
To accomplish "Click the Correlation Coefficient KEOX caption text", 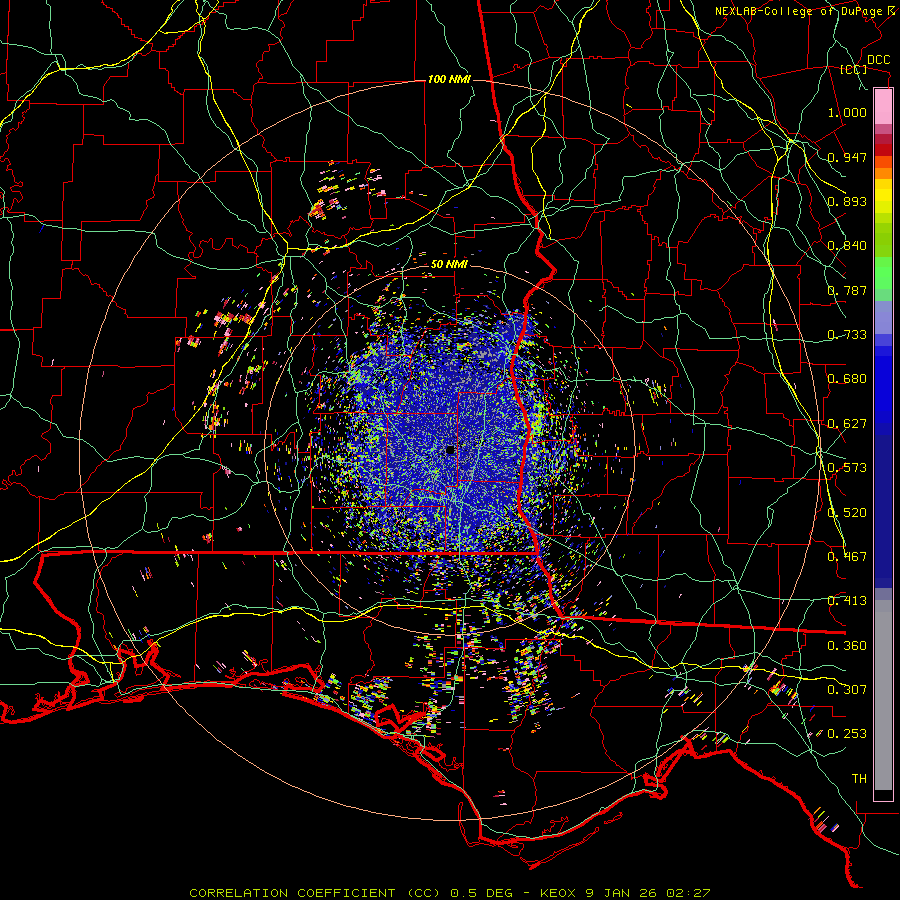I will click(x=449, y=893).
